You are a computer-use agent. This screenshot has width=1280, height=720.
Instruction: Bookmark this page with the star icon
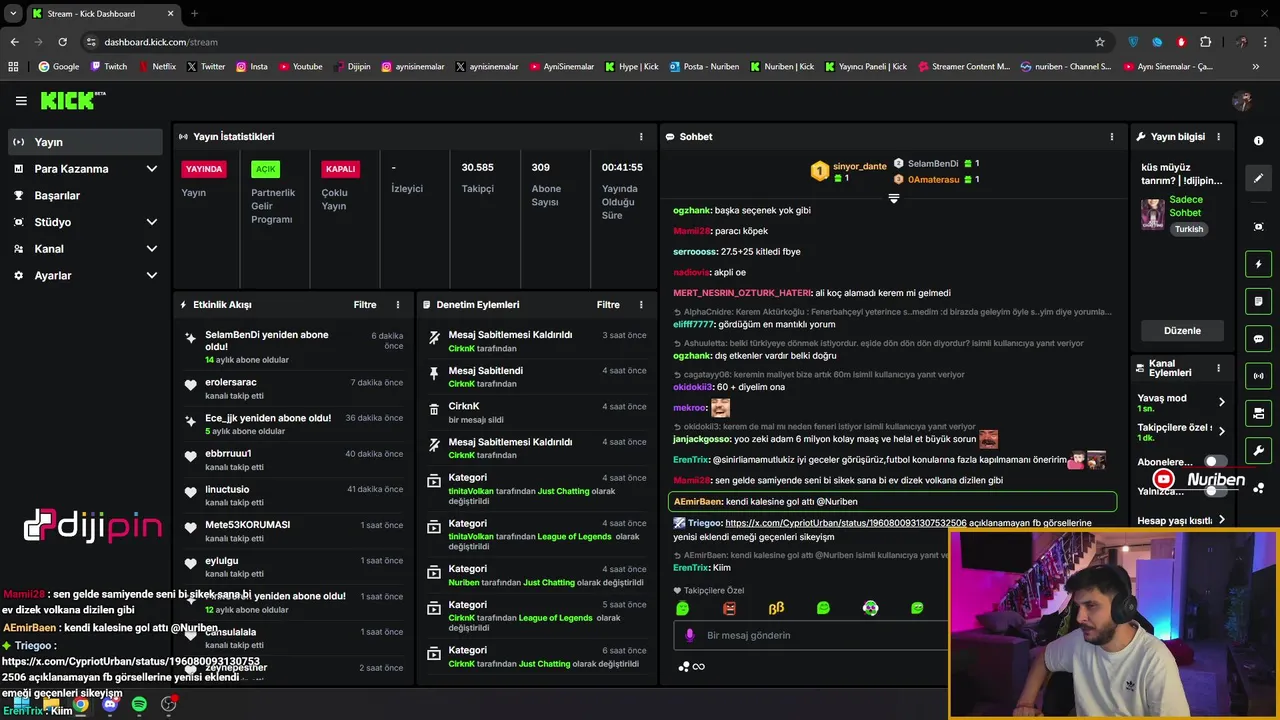coord(1100,42)
